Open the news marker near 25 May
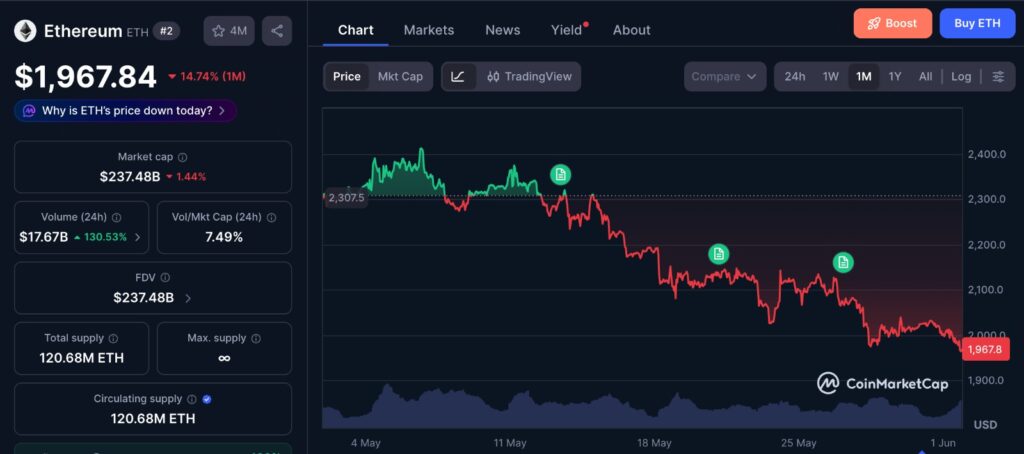1024x454 pixels. click(x=842, y=263)
